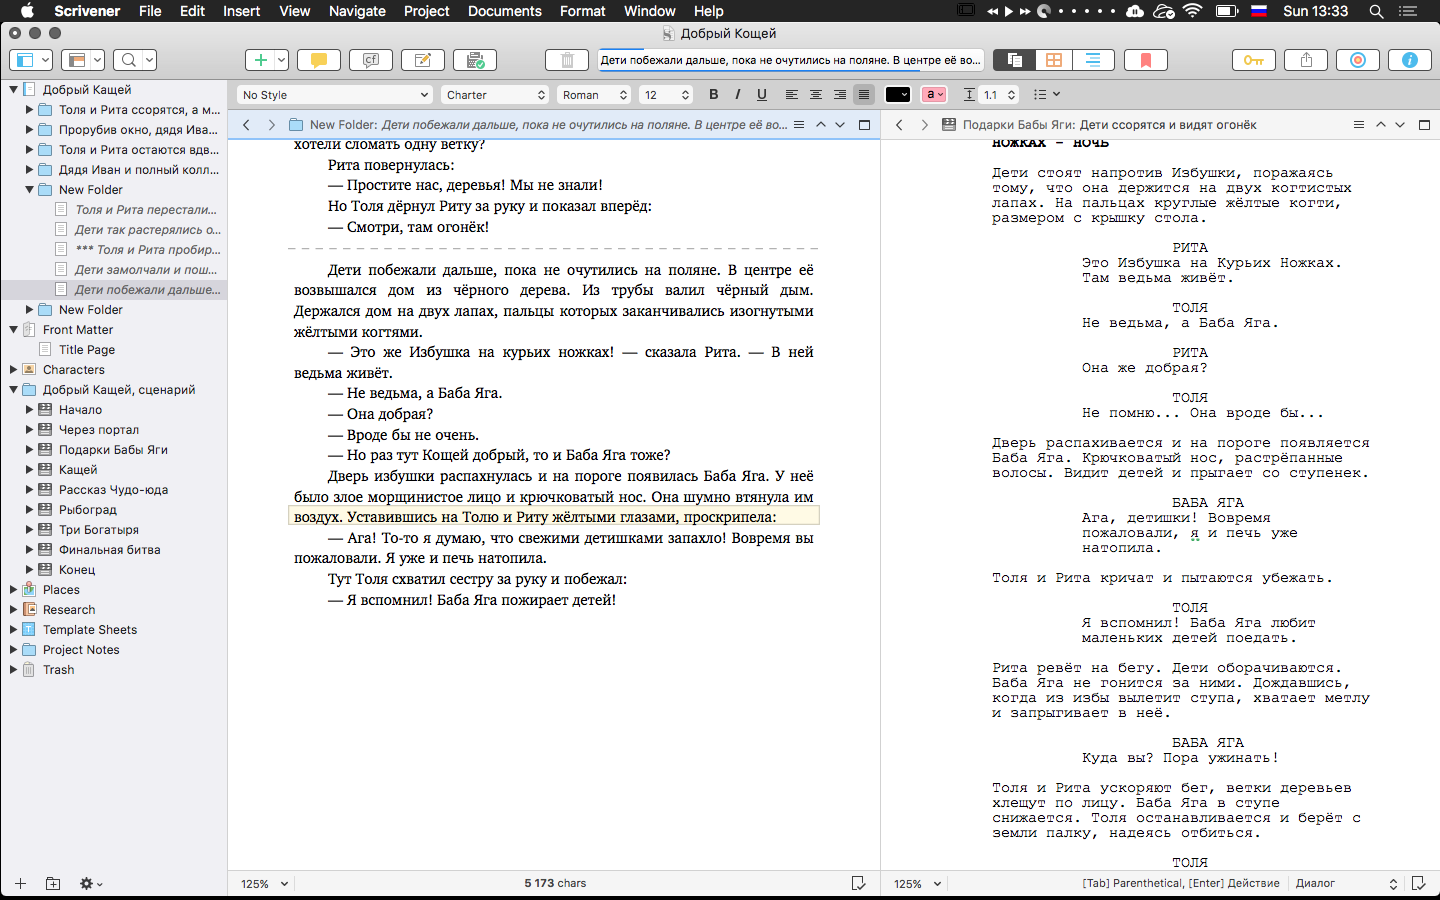The image size is (1440, 900).
Task: Select Title Page in the binder
Action: pos(86,350)
